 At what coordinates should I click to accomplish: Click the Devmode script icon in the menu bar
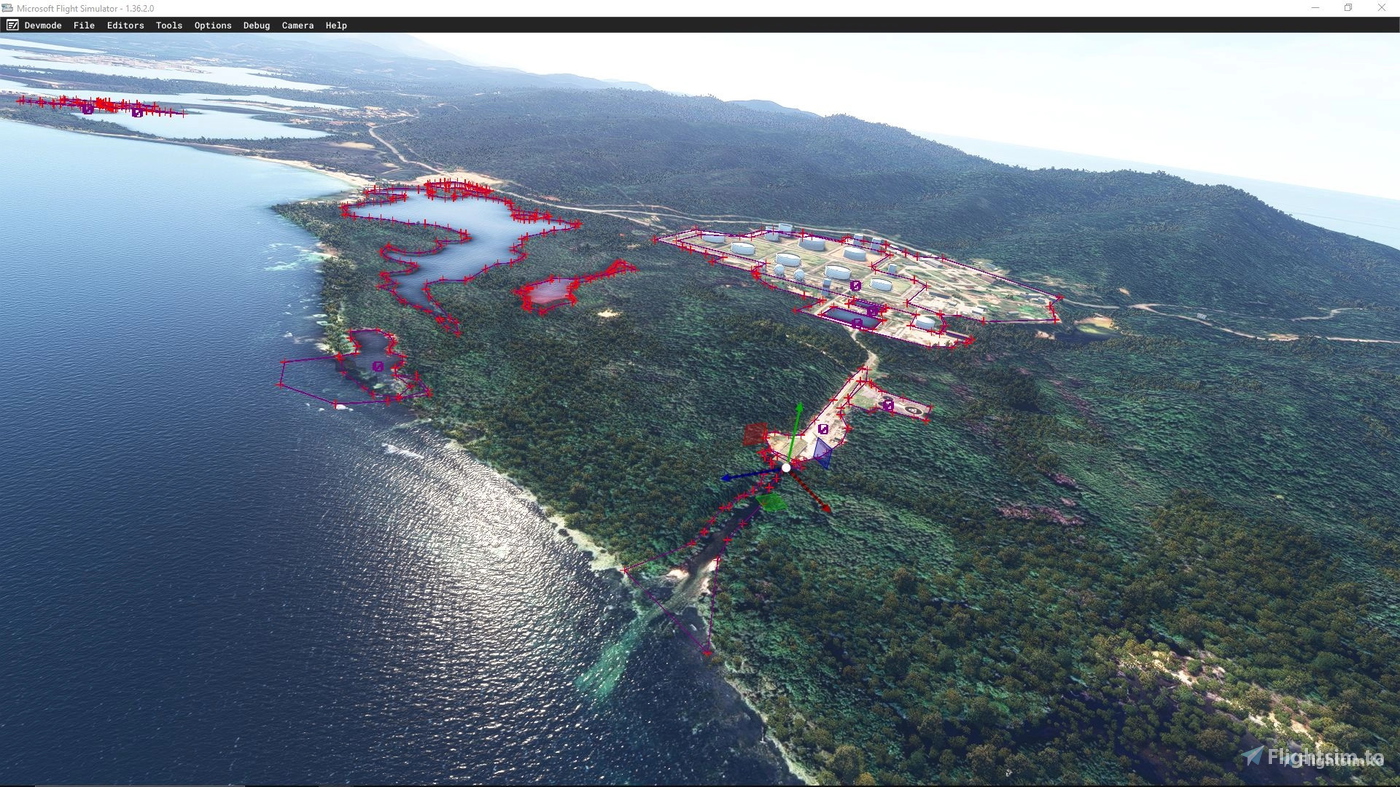[x=12, y=25]
